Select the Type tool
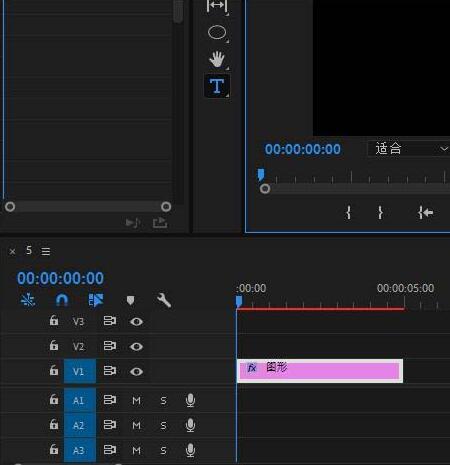The image size is (450, 465). 217,86
